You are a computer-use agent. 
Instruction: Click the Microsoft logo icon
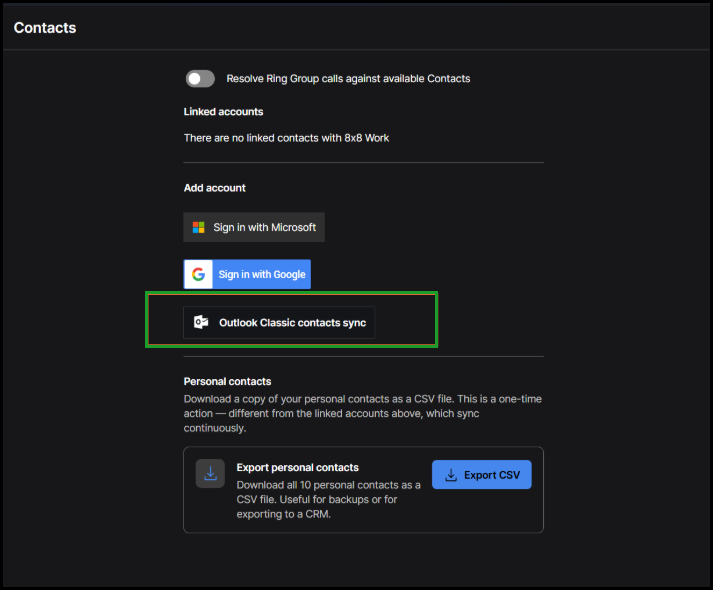click(x=199, y=227)
